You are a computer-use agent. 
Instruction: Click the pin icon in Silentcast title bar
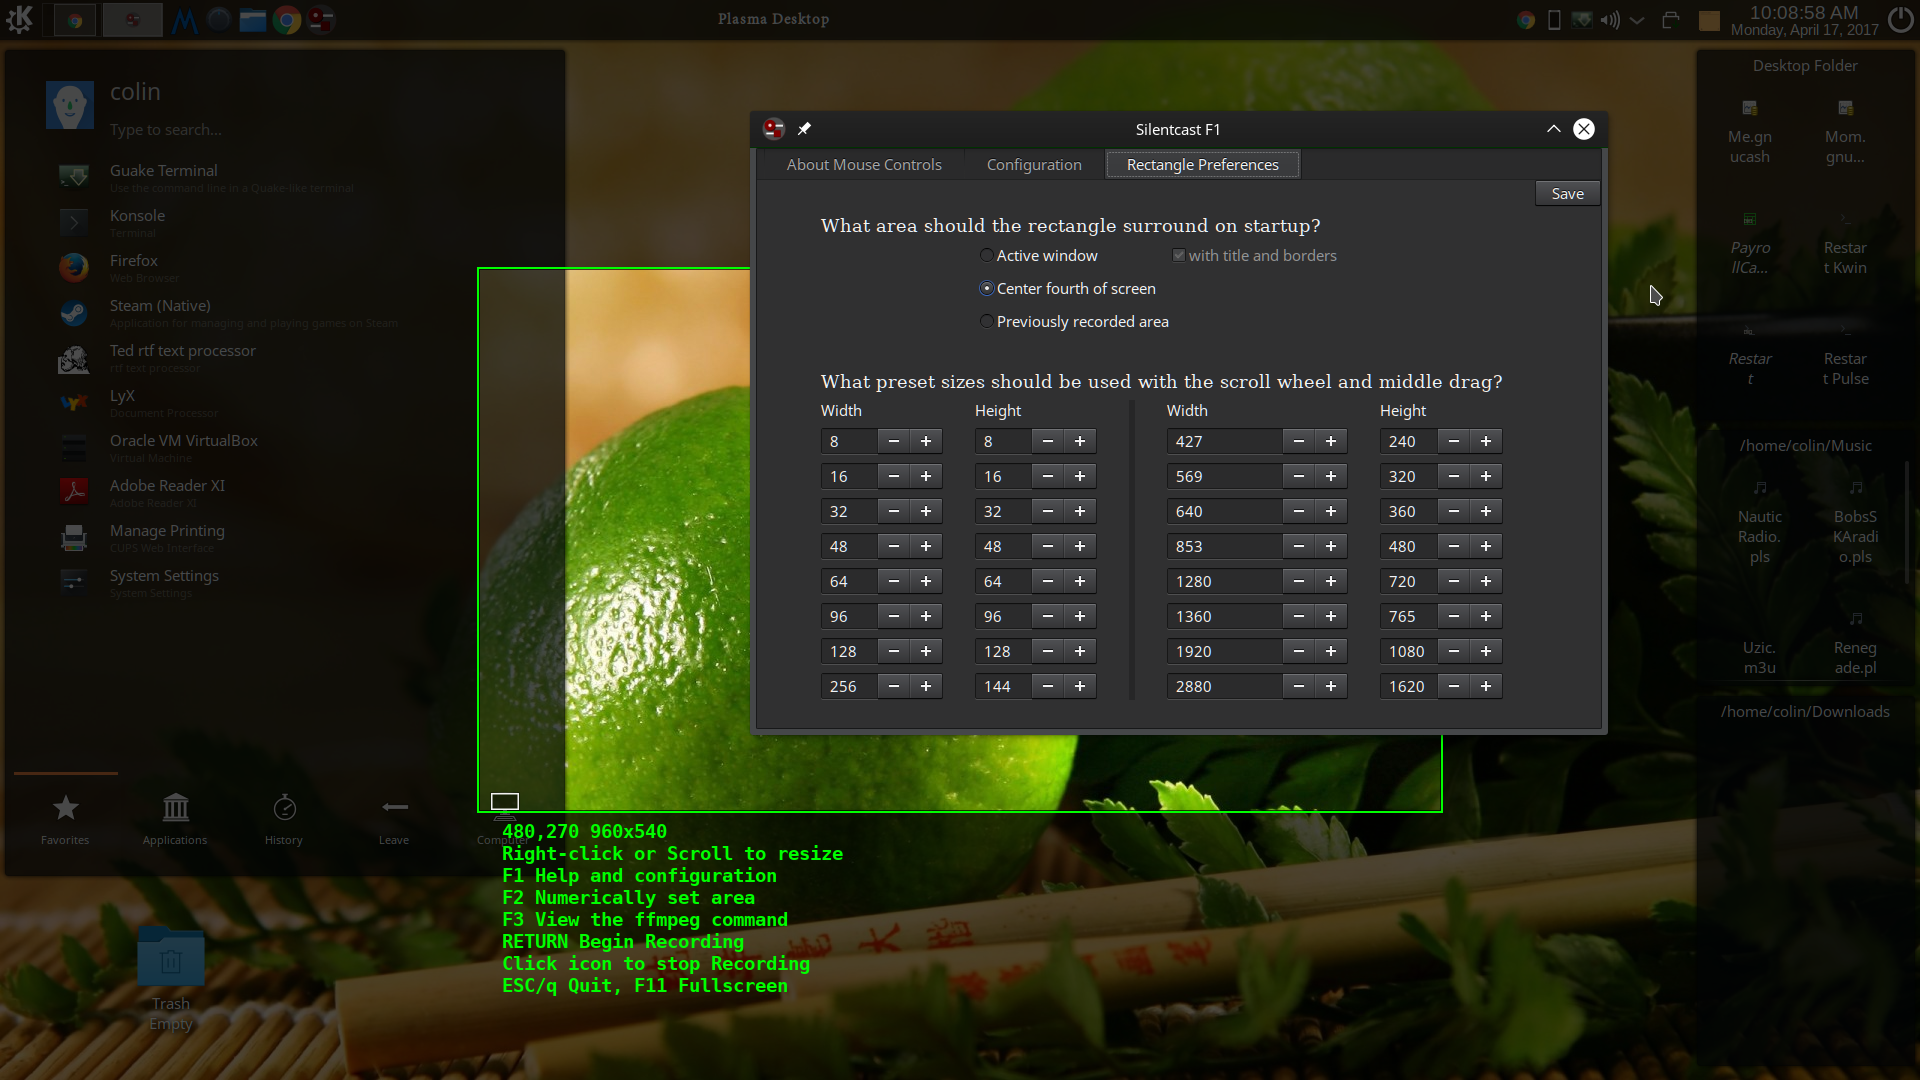(x=804, y=129)
